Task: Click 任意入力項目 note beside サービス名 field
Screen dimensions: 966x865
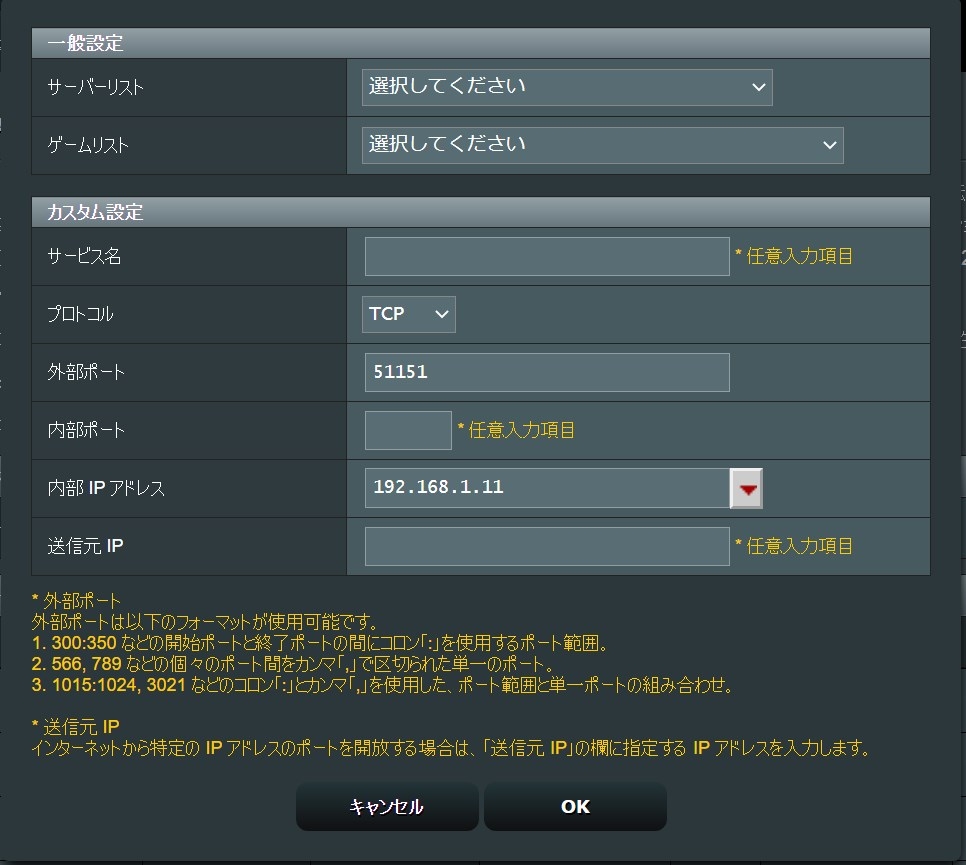Action: pyautogui.click(x=794, y=256)
